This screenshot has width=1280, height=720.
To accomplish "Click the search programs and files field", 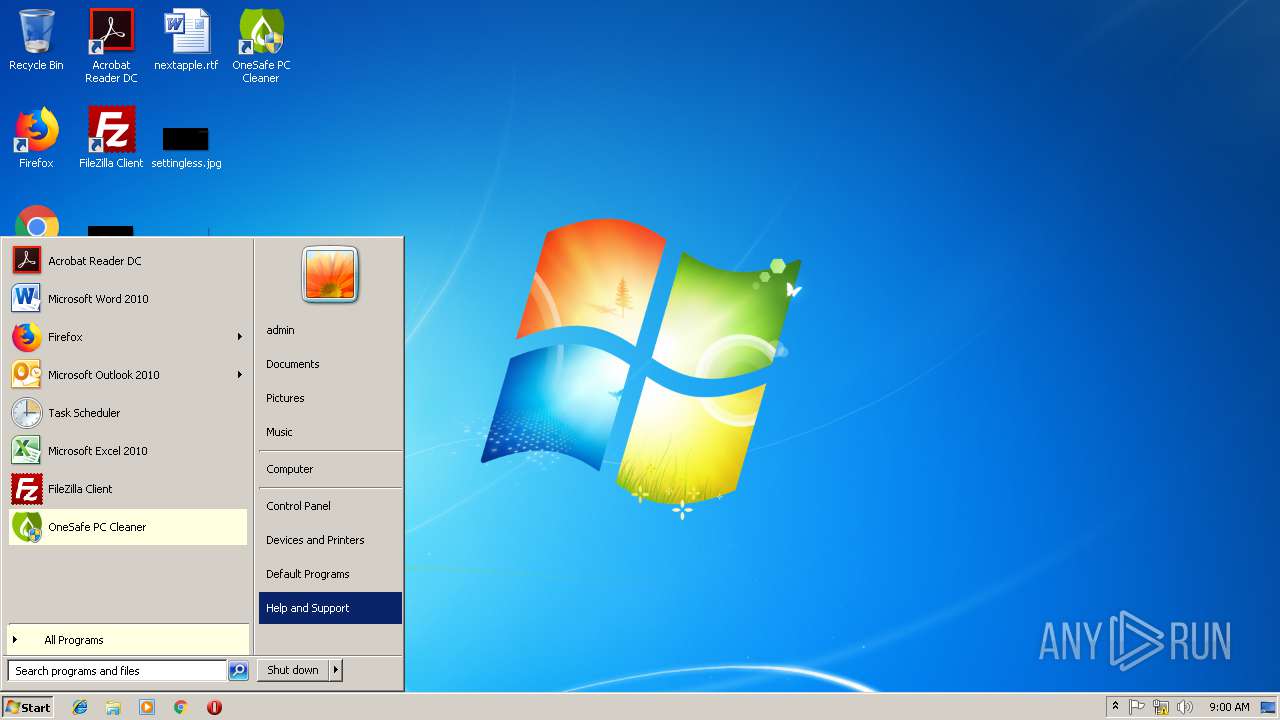I will pyautogui.click(x=117, y=671).
